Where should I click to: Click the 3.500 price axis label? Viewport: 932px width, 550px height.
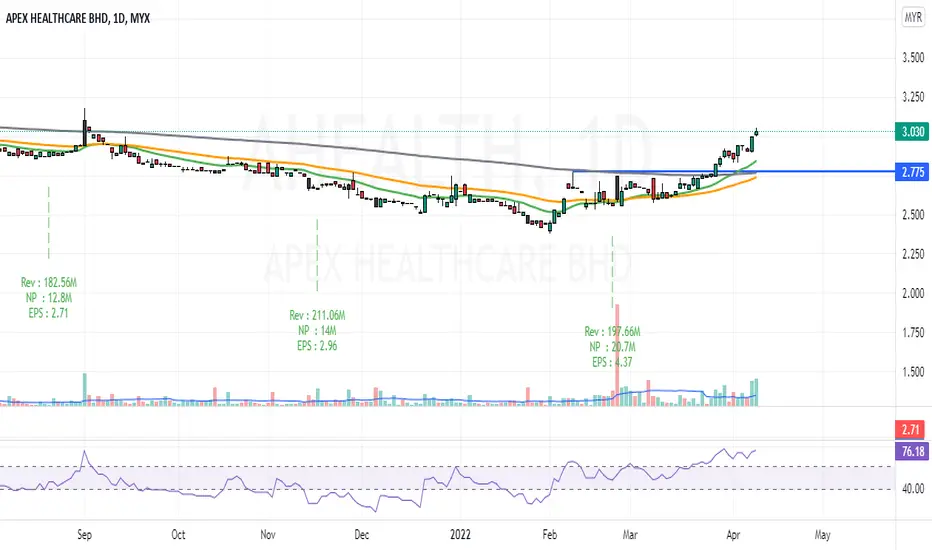point(913,58)
